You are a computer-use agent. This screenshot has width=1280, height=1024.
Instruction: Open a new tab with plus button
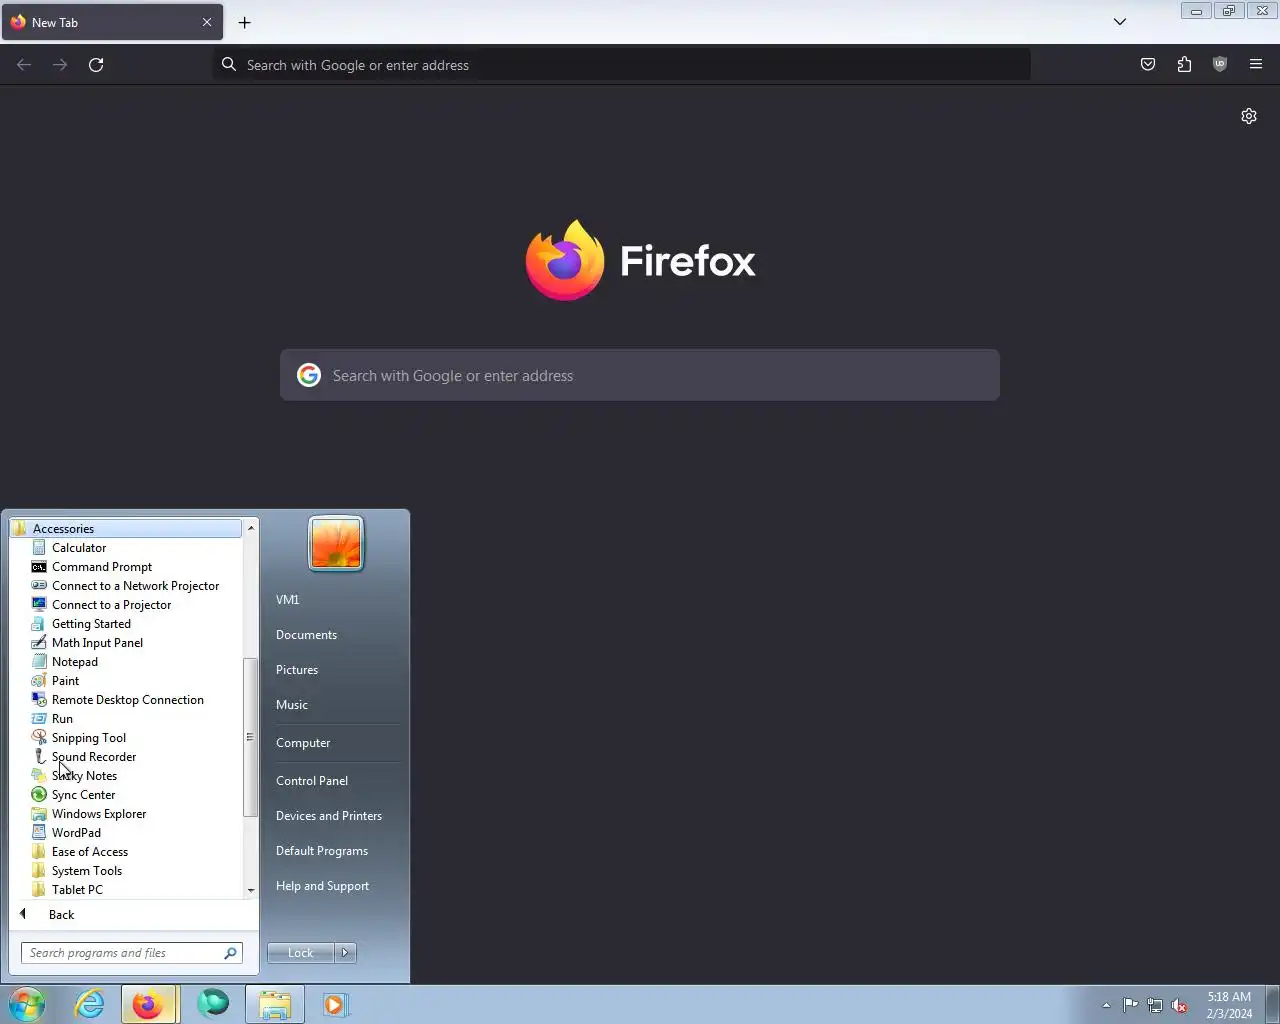point(244,22)
